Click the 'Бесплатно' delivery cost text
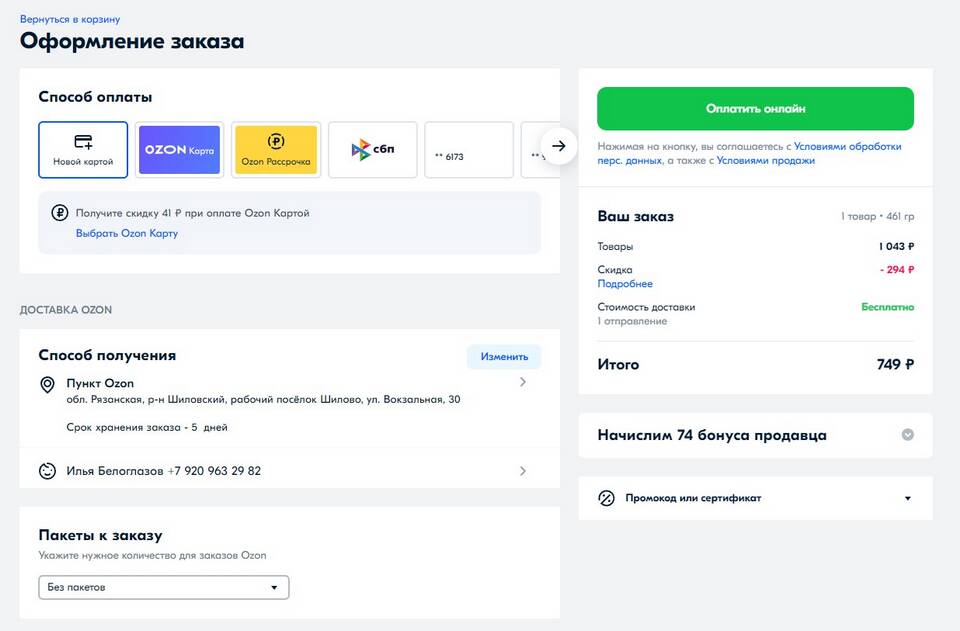960x631 pixels. click(888, 307)
